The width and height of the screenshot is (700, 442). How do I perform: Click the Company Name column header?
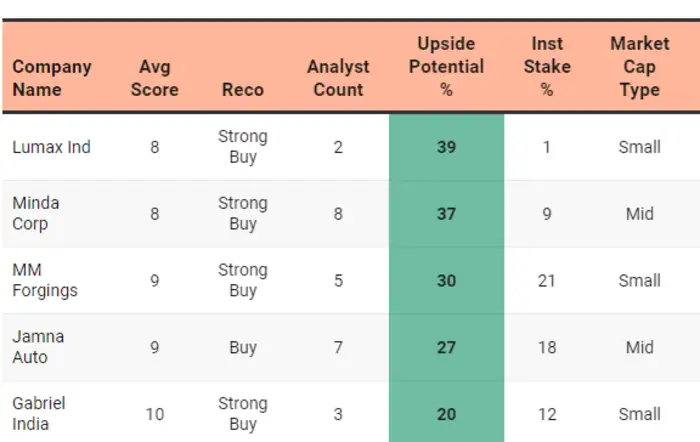52,78
